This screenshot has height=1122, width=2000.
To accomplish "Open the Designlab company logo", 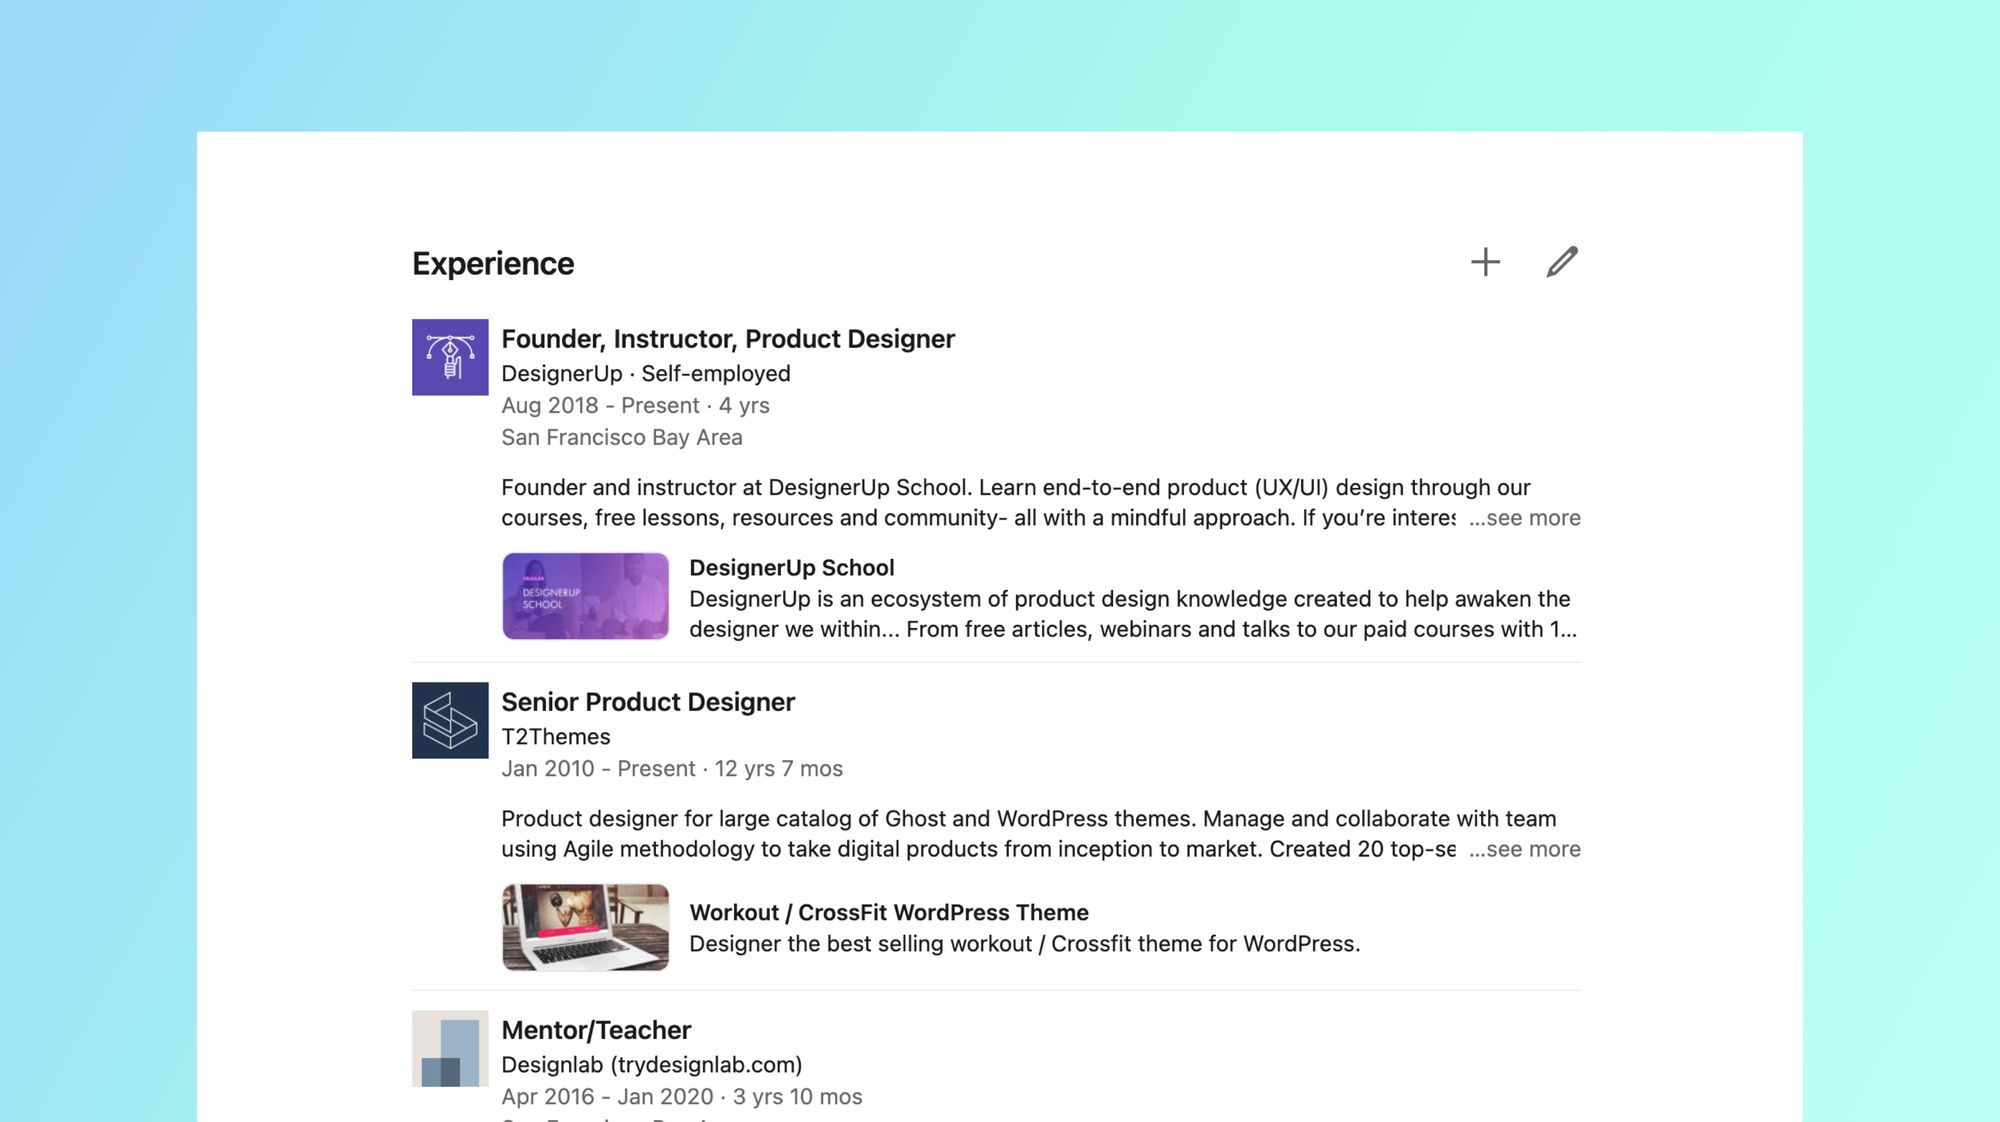I will (450, 1048).
